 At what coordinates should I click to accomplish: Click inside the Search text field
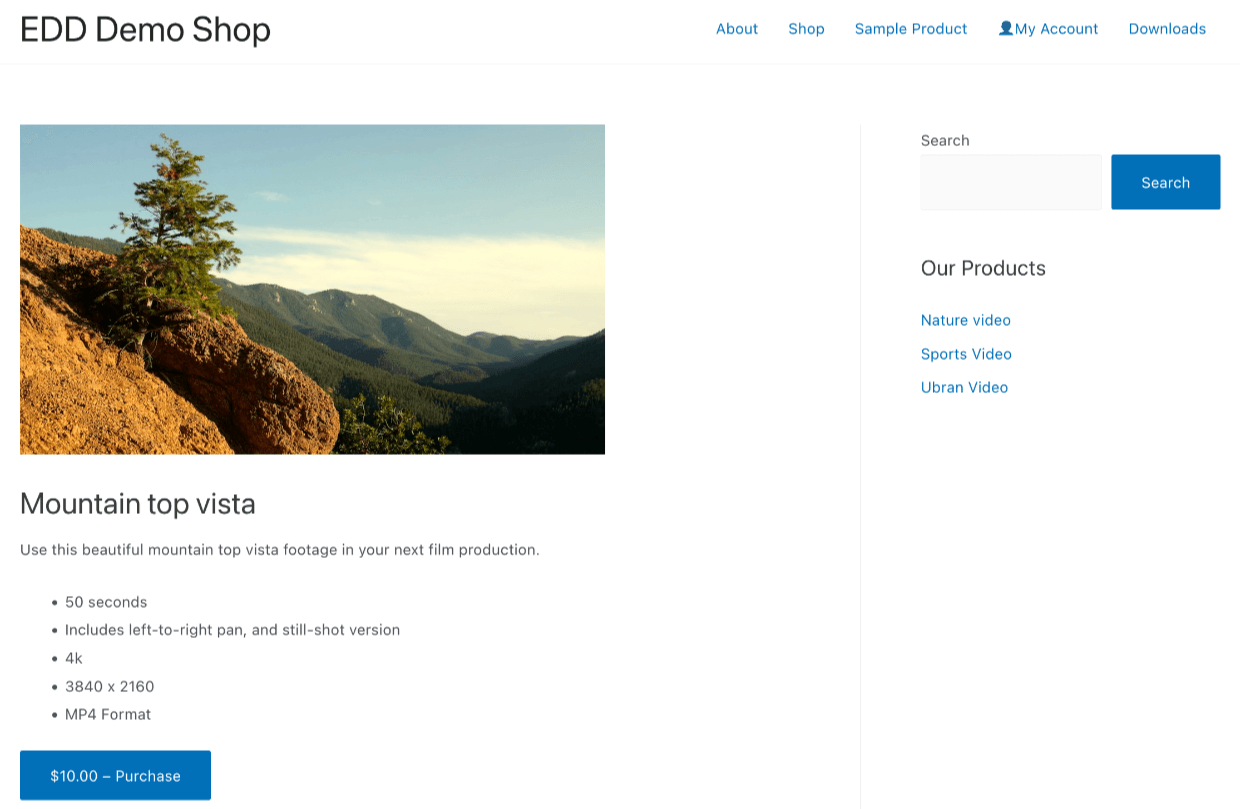[1010, 182]
